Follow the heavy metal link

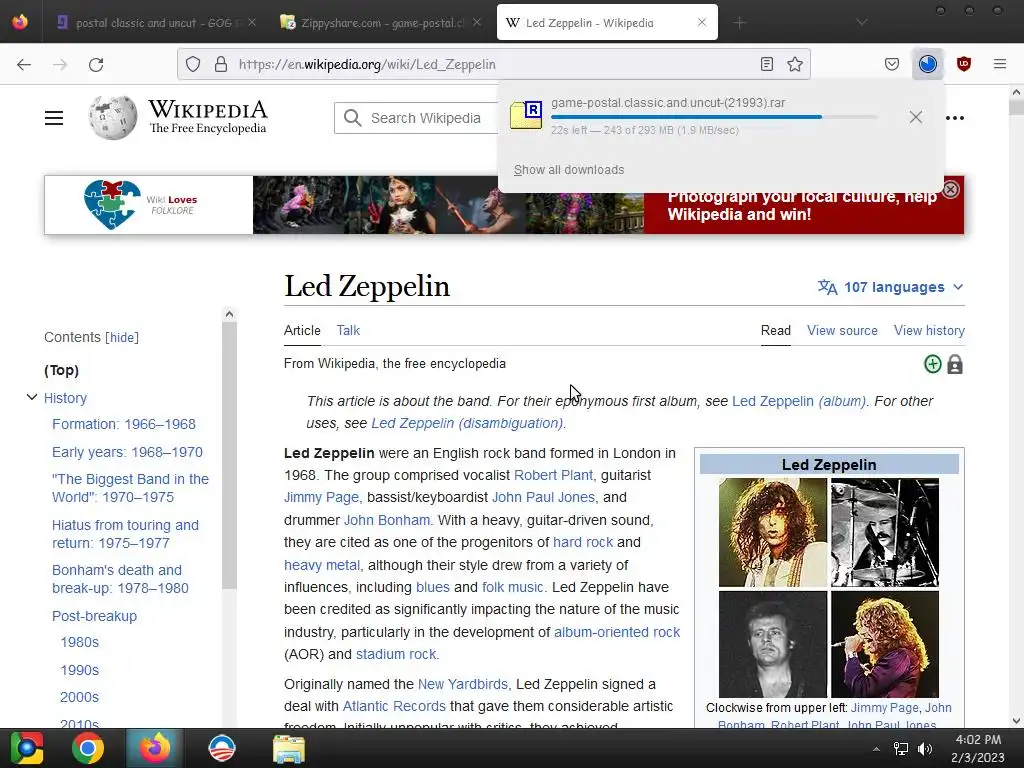click(322, 566)
